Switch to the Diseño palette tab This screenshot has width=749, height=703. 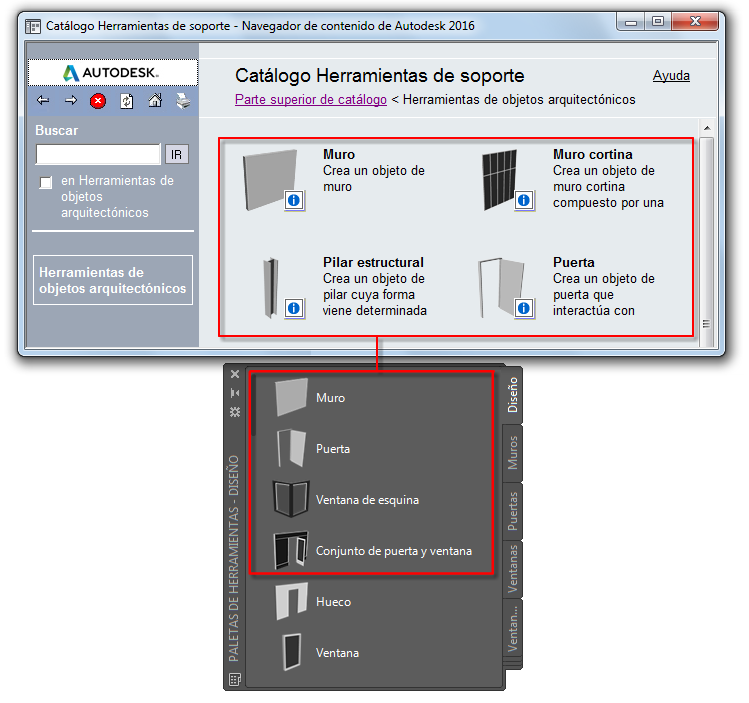coord(513,395)
